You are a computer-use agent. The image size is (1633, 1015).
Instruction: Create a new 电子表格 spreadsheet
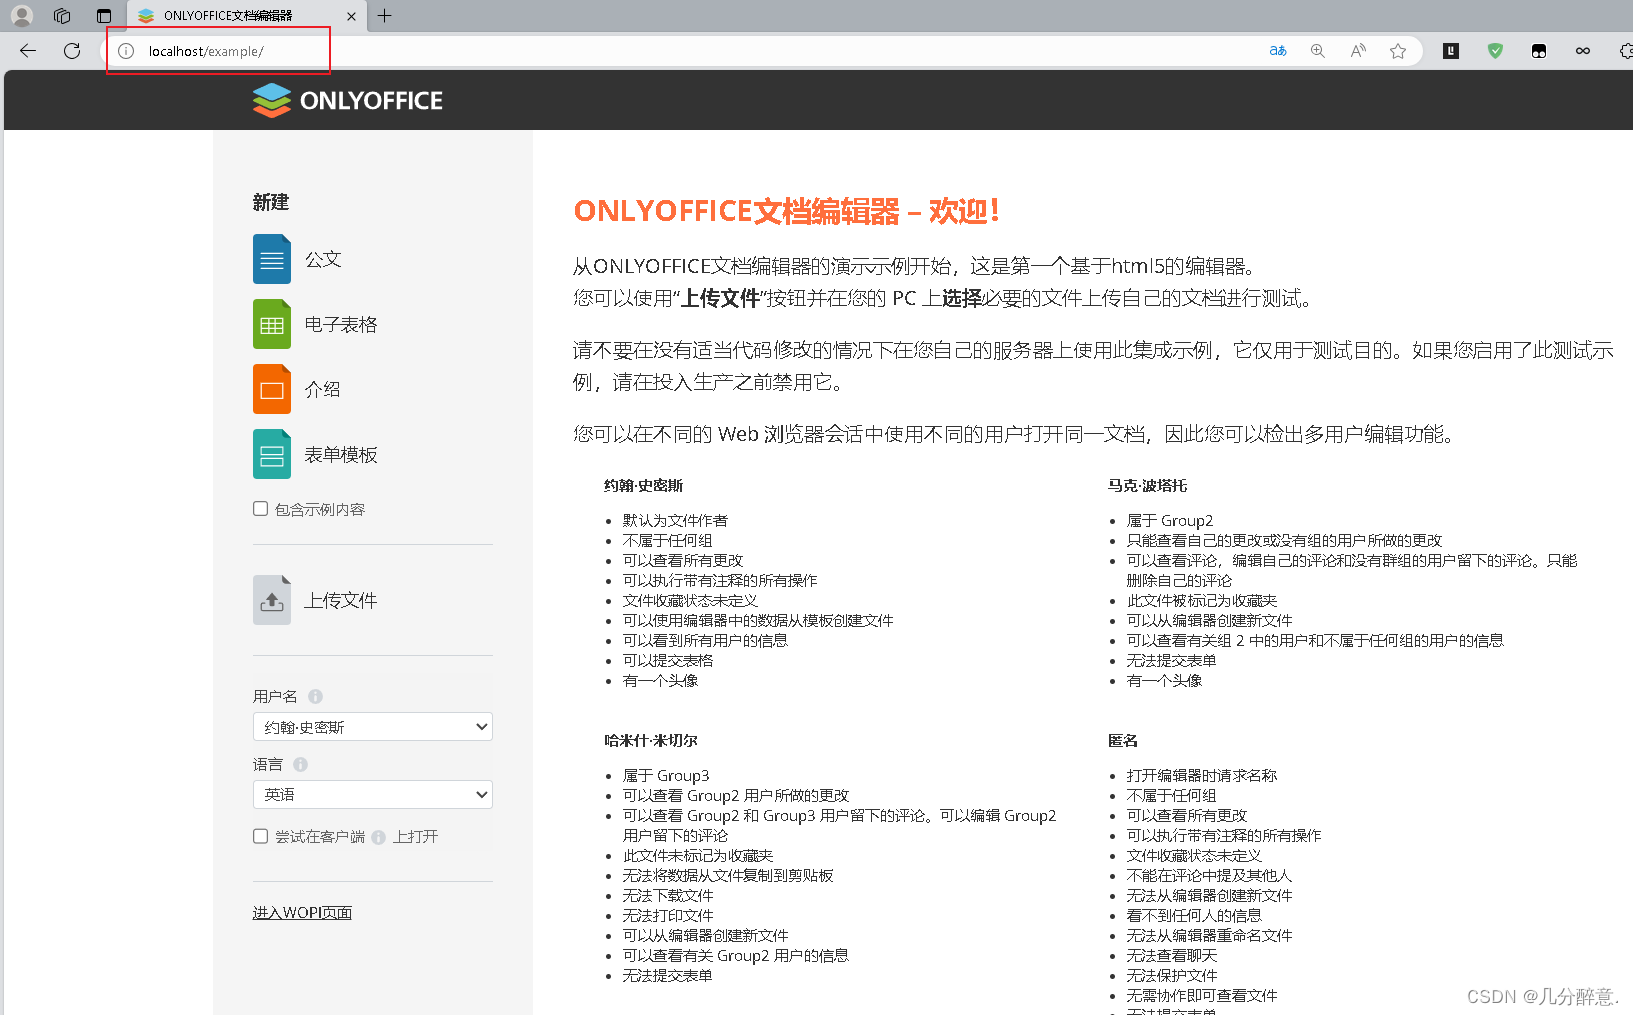tap(272, 324)
